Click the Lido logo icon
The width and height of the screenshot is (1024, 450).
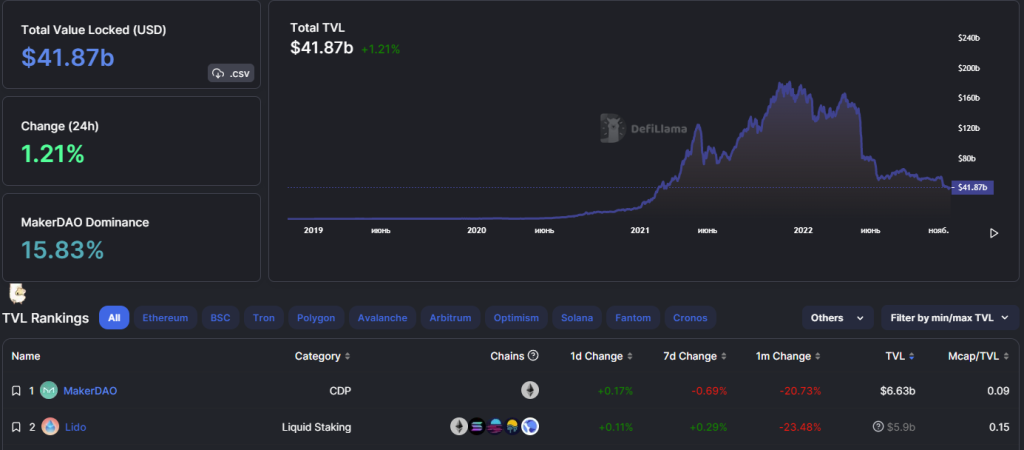tap(50, 427)
